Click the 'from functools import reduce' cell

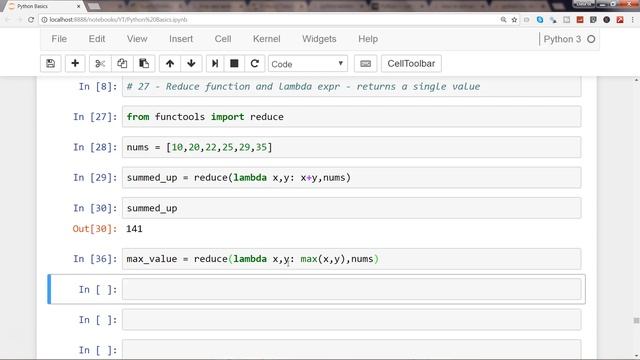click(x=351, y=117)
